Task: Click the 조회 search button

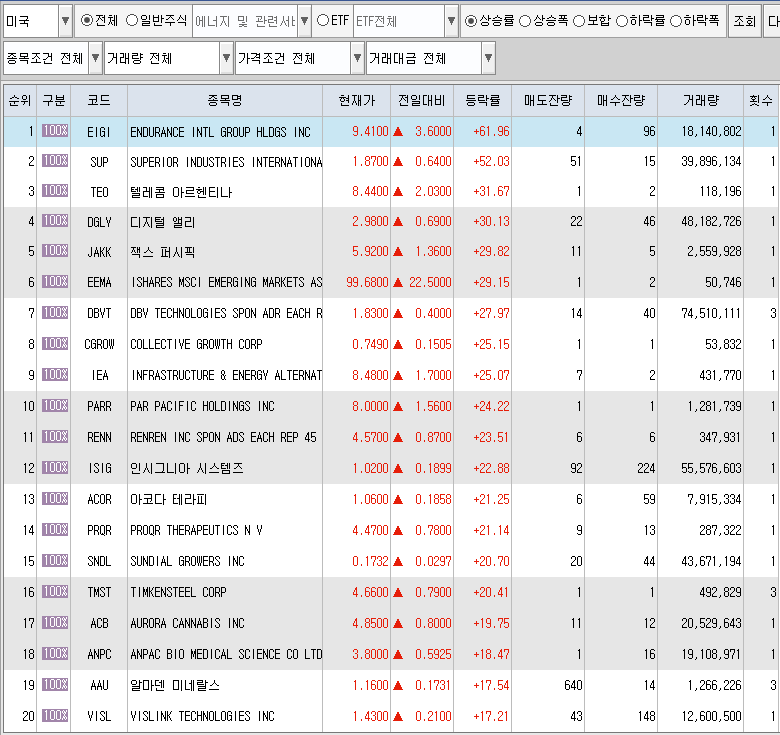Action: click(744, 21)
